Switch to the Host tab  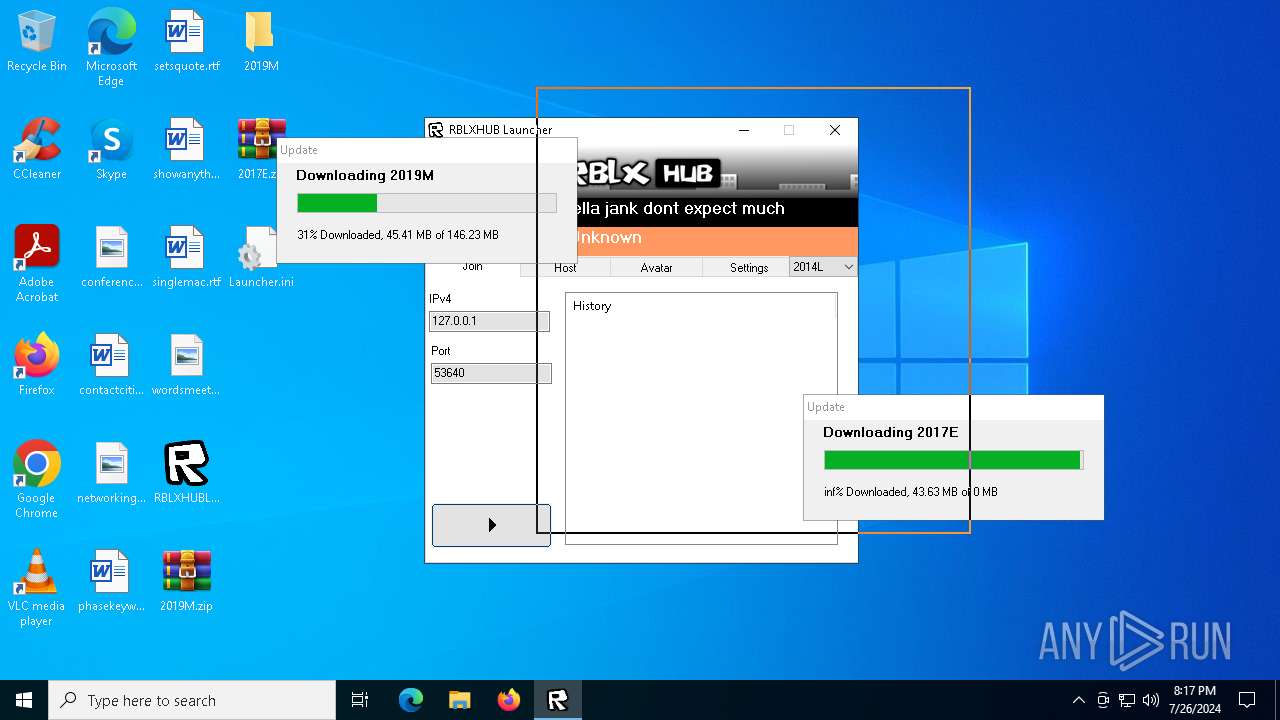[x=565, y=267]
